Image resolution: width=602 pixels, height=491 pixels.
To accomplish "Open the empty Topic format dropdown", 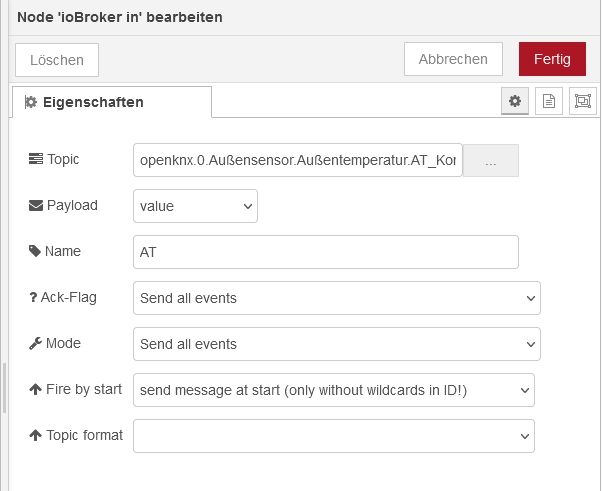I will (x=334, y=436).
